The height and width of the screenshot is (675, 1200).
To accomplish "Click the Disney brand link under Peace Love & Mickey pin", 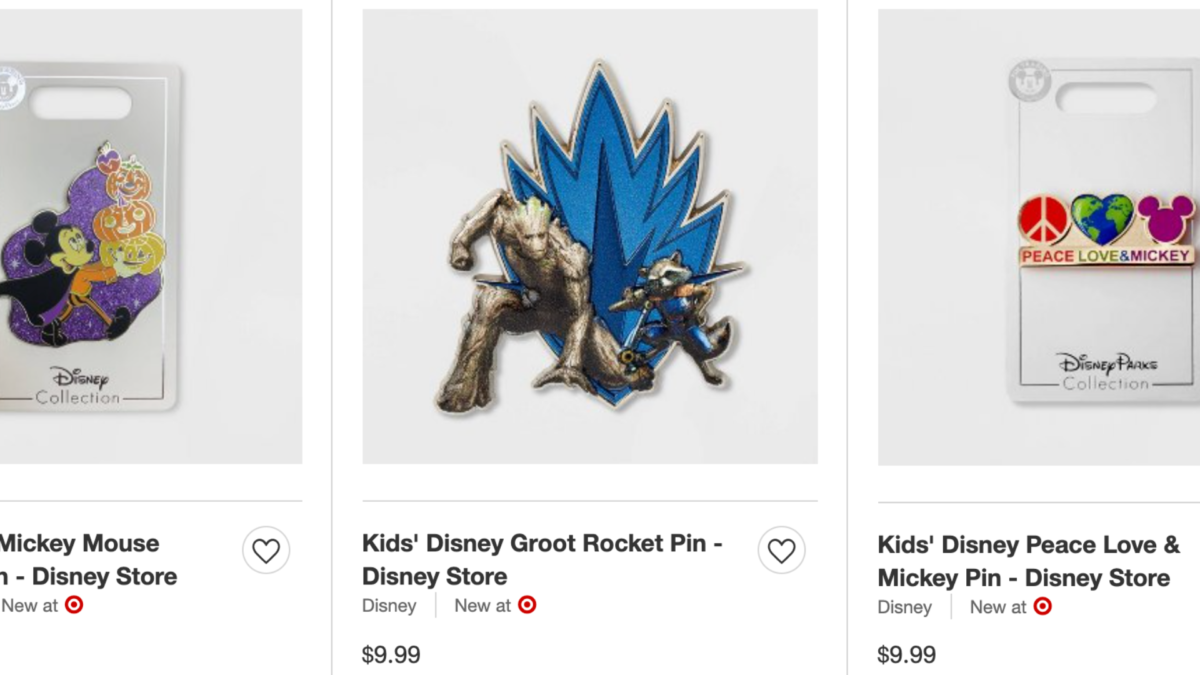I will [x=904, y=607].
